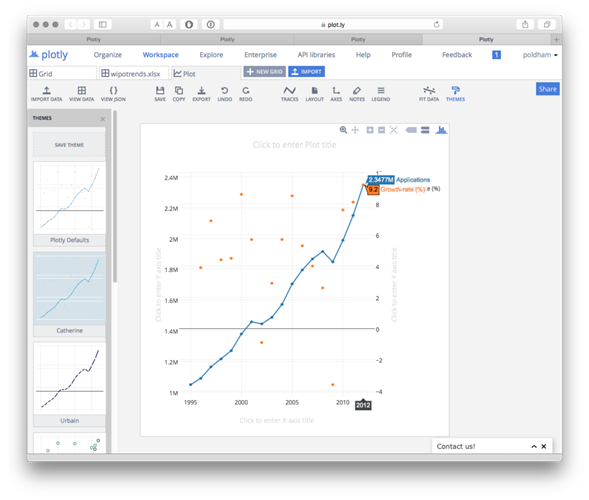This screenshot has height=500, width=589.
Task: Click the left Y axis title placeholder
Action: point(158,285)
